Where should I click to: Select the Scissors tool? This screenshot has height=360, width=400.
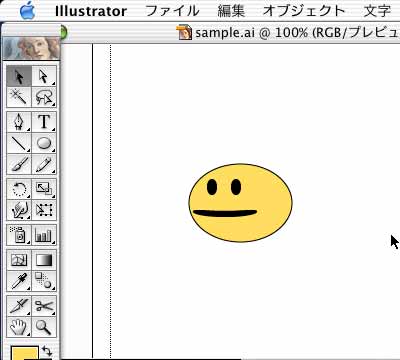[44, 306]
